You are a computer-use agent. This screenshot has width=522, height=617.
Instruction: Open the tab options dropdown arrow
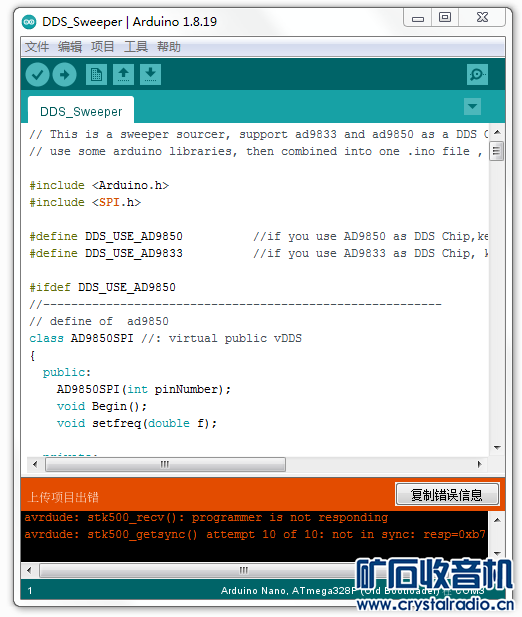(x=472, y=106)
